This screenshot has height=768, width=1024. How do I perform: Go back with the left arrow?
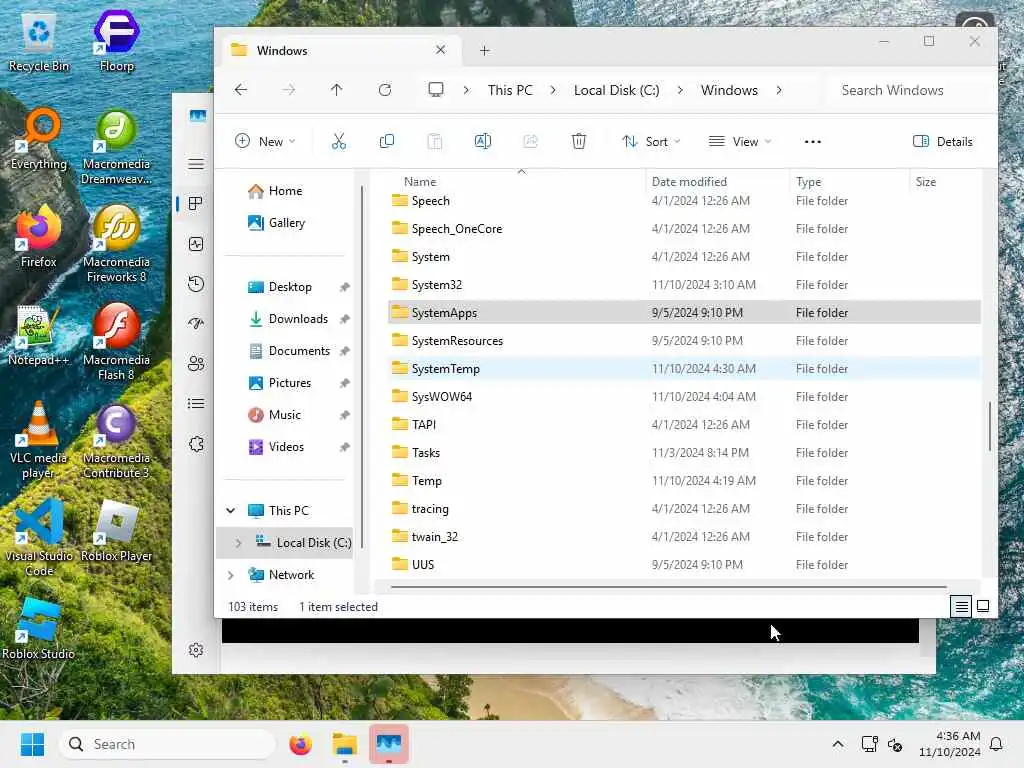coord(241,89)
